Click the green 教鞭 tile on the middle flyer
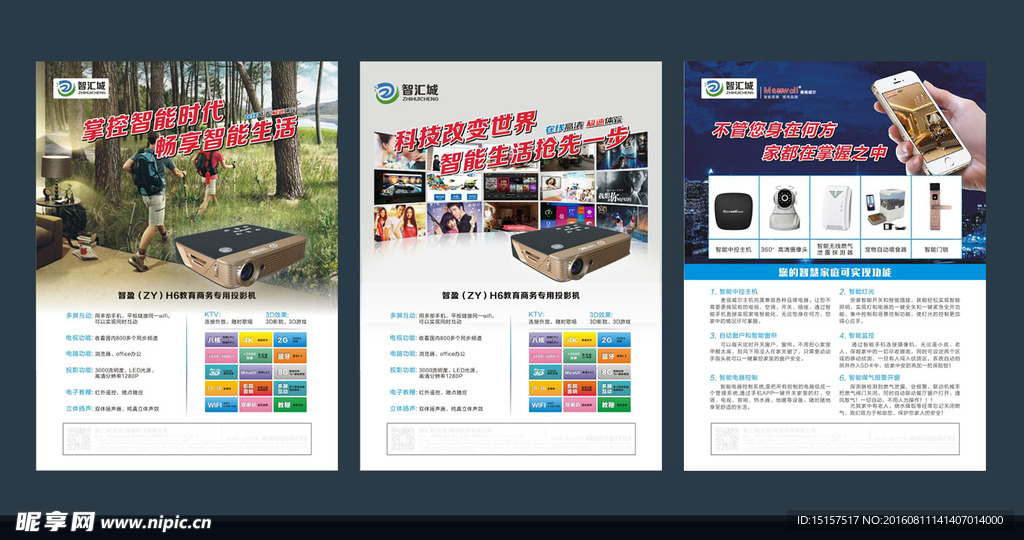The height and width of the screenshot is (540, 1024). click(x=614, y=405)
